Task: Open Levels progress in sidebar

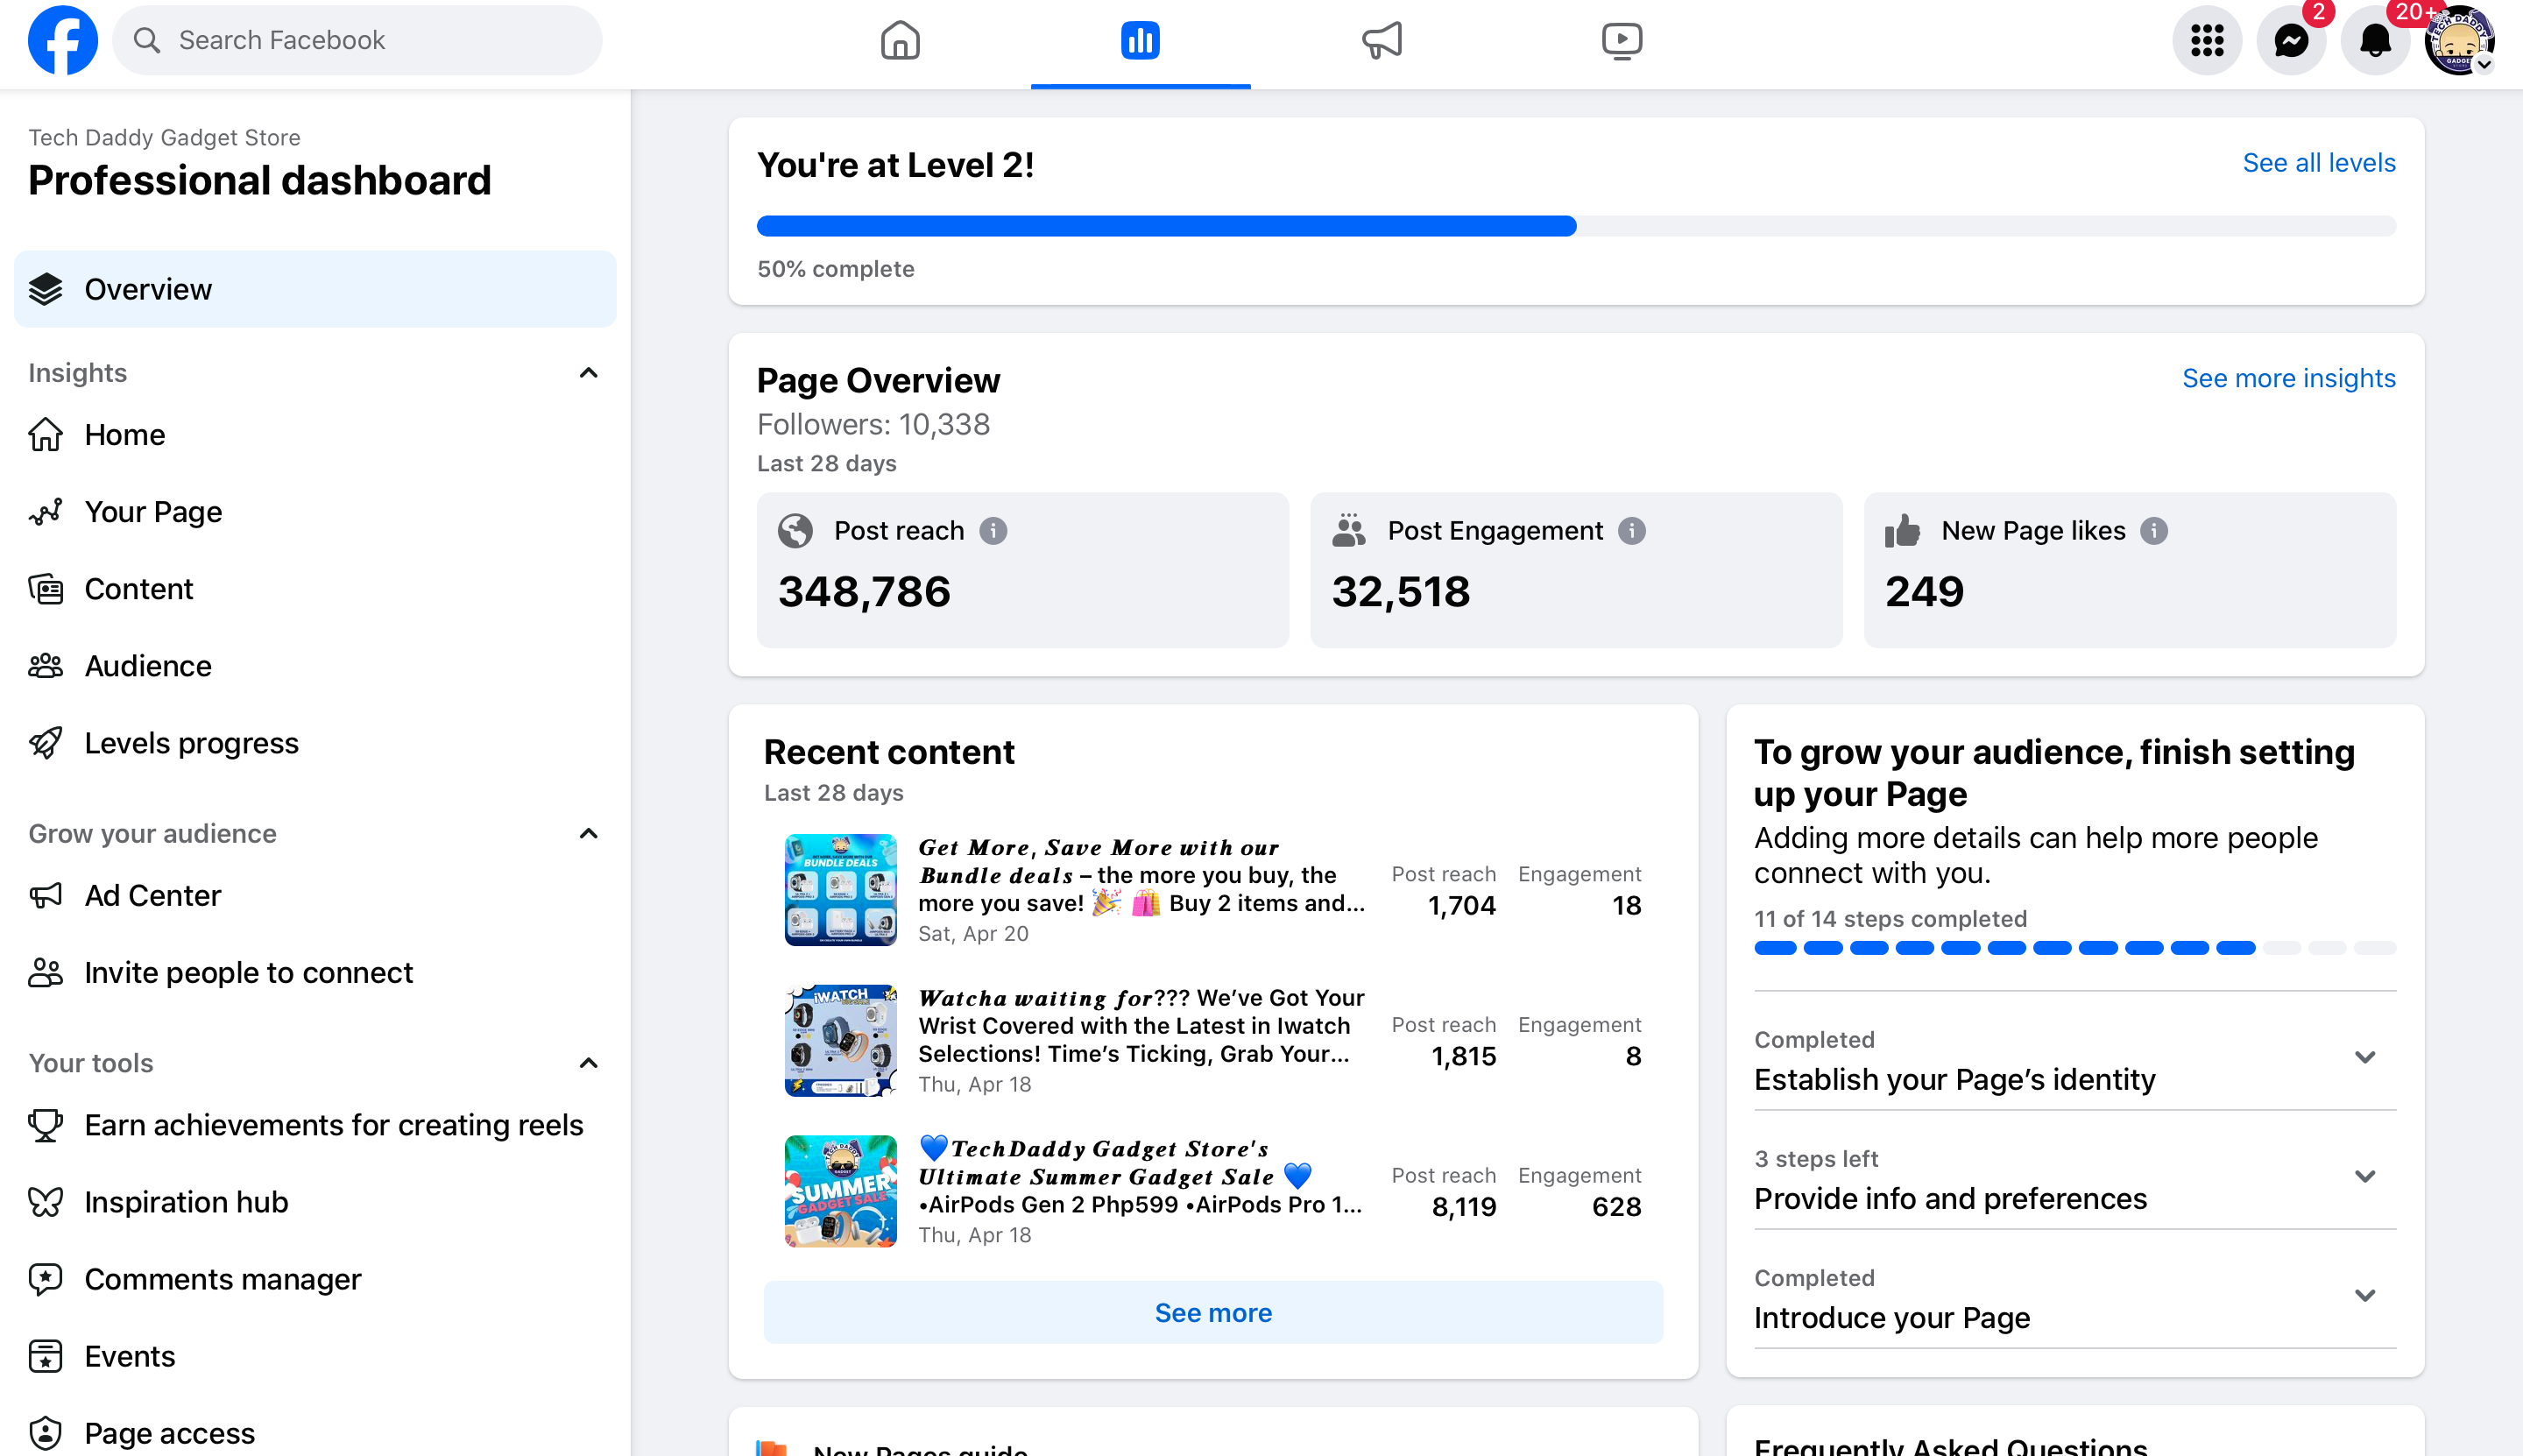Action: [191, 743]
